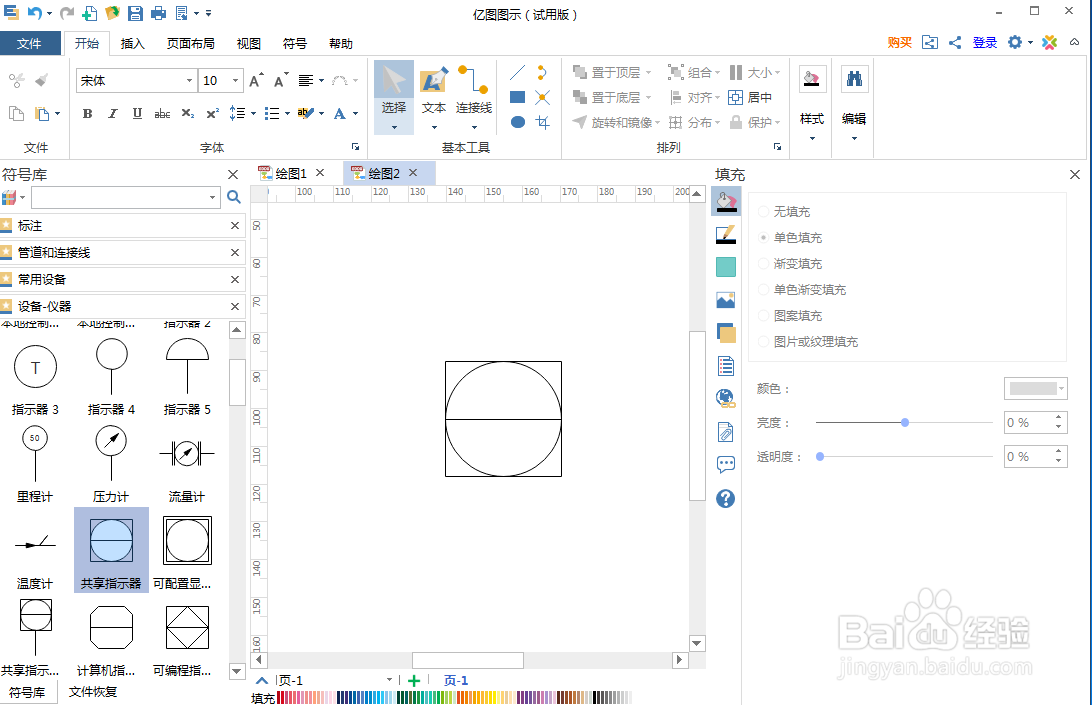Viewport: 1092px width, 705px height.
Task: Select the 渐变填充 radio option
Action: point(762,263)
